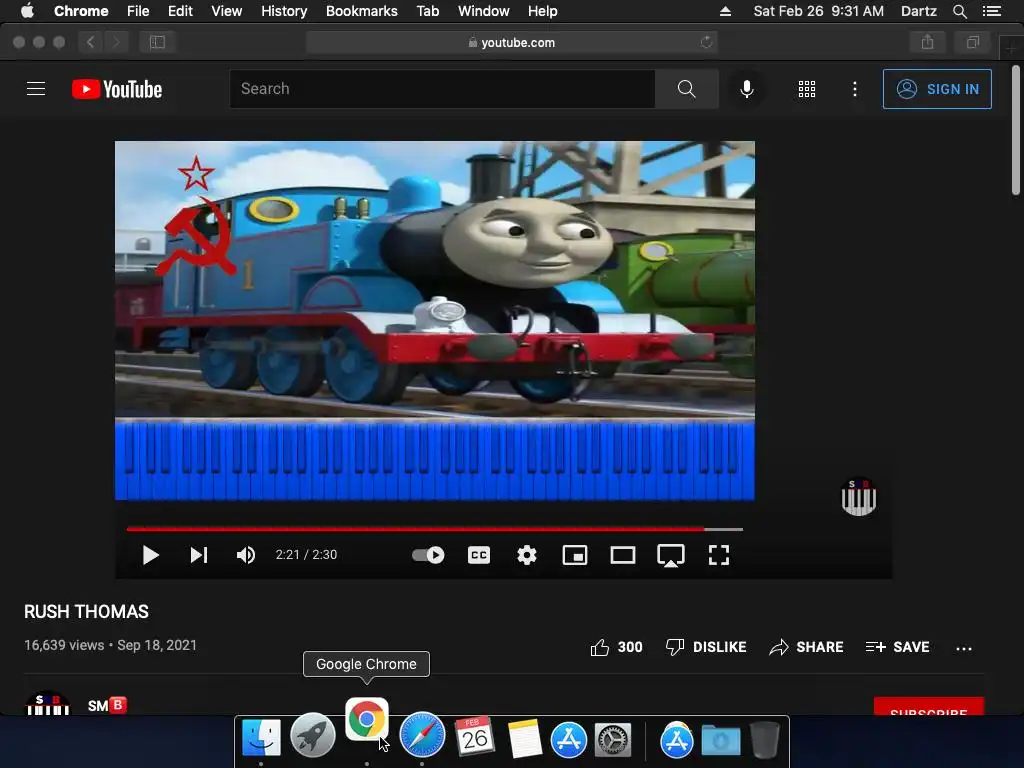The height and width of the screenshot is (768, 1024).
Task: Open more actions ellipsis under video
Action: tap(963, 648)
